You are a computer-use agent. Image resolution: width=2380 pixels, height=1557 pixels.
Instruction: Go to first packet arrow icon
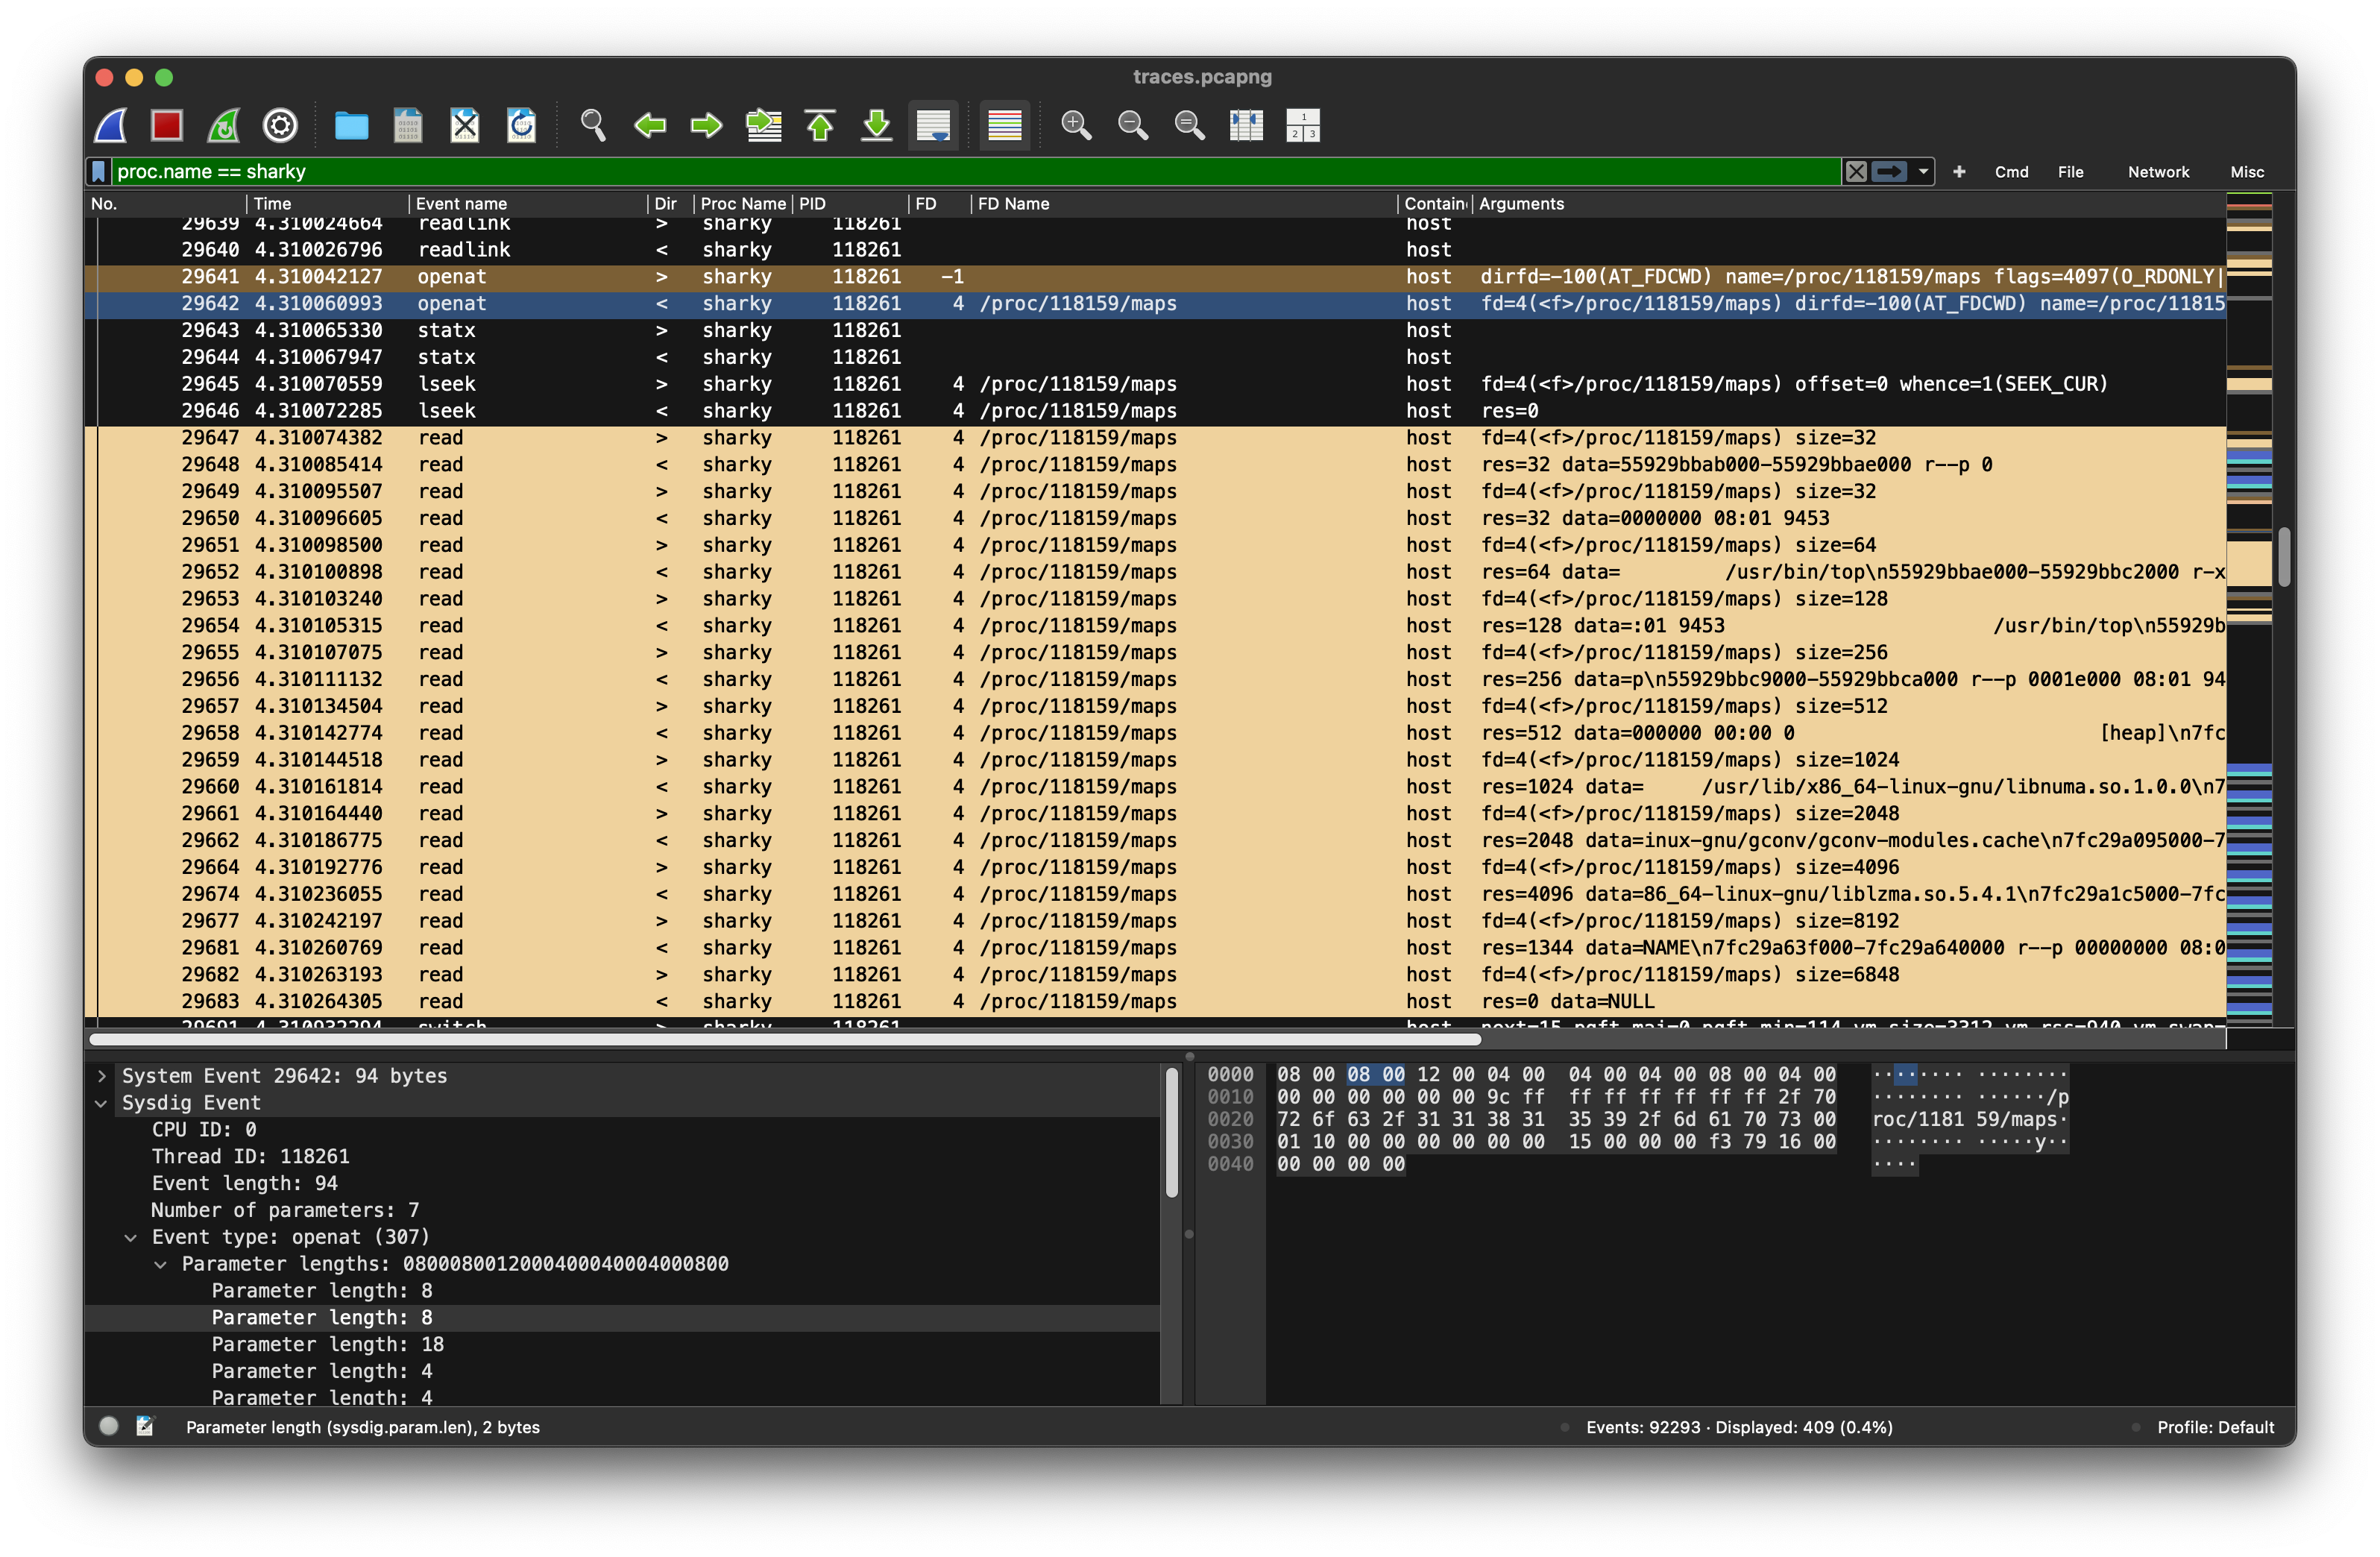pyautogui.click(x=820, y=125)
